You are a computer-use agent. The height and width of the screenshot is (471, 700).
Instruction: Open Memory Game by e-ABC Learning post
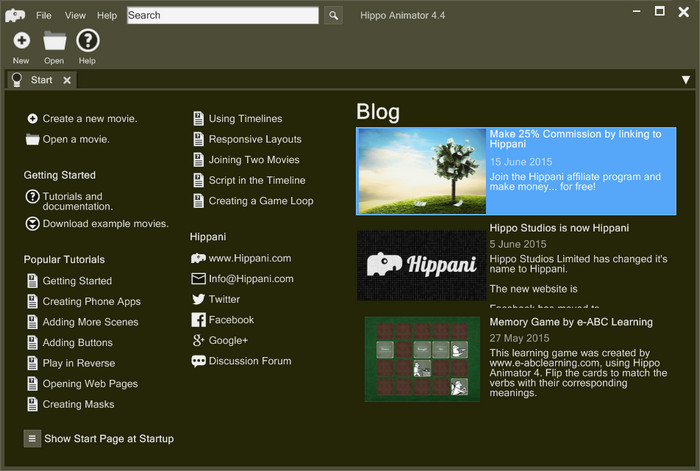click(x=571, y=322)
